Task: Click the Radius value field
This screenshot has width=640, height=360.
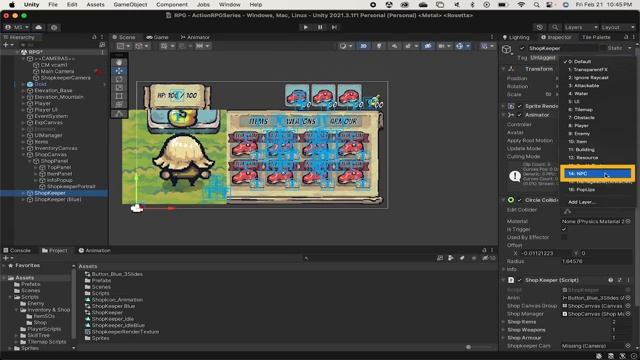Action: pos(596,261)
